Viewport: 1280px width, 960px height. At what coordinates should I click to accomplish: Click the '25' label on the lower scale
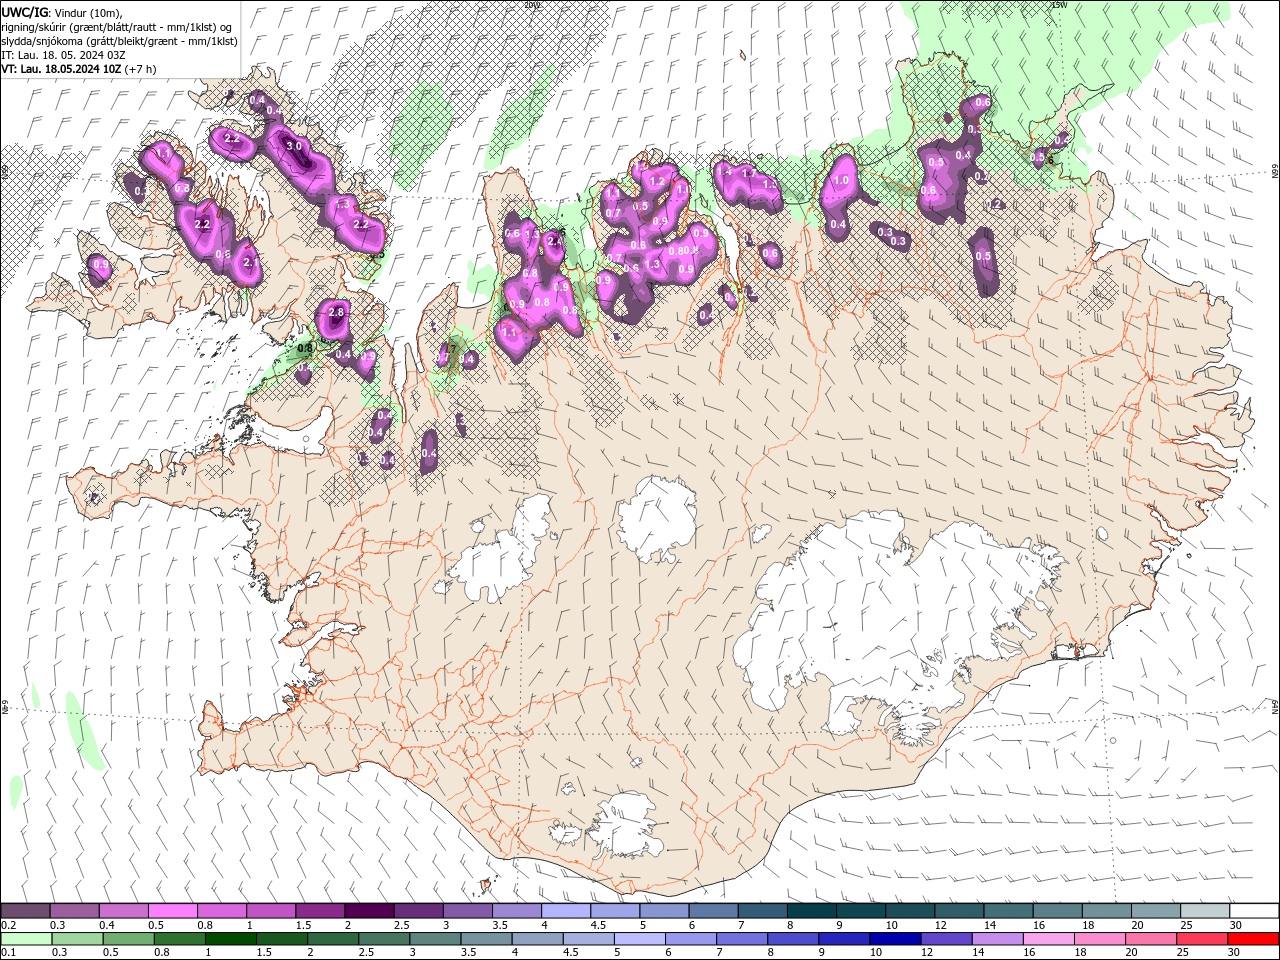tap(1182, 953)
